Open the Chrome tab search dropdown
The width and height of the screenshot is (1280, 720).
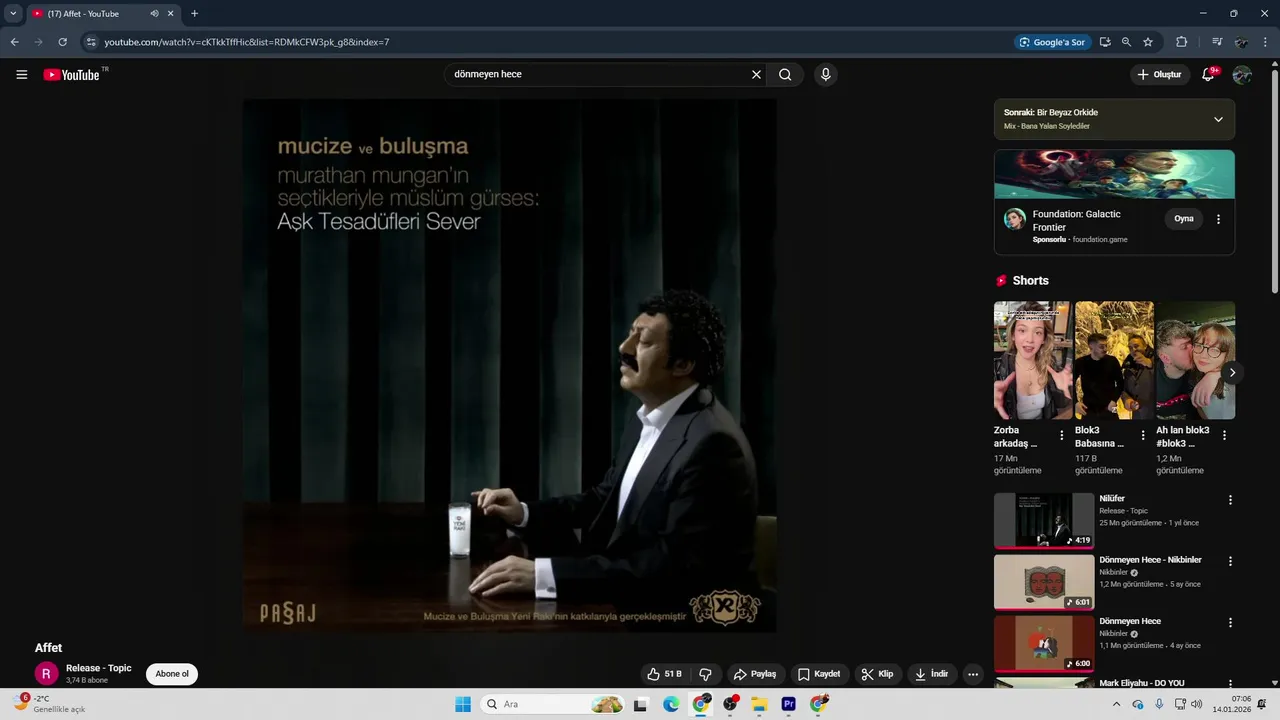click(13, 14)
